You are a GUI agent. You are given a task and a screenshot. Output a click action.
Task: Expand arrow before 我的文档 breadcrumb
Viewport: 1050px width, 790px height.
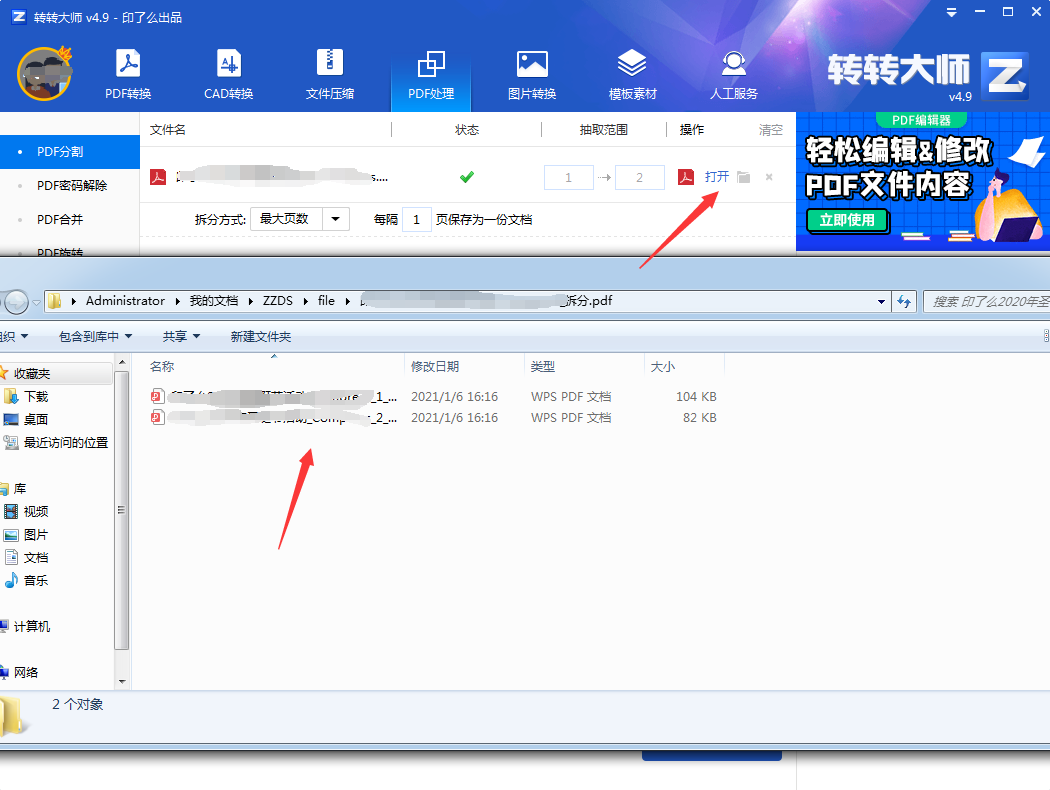[x=177, y=301]
